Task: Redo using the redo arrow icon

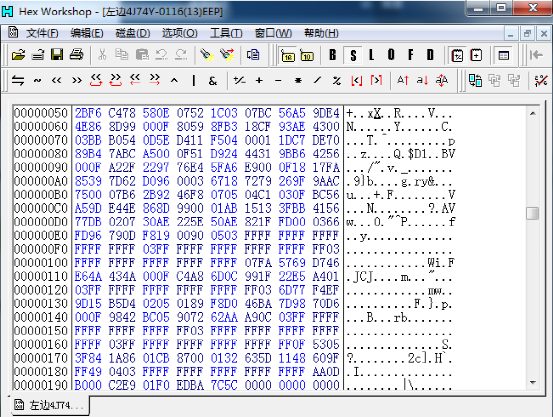Action: point(181,55)
